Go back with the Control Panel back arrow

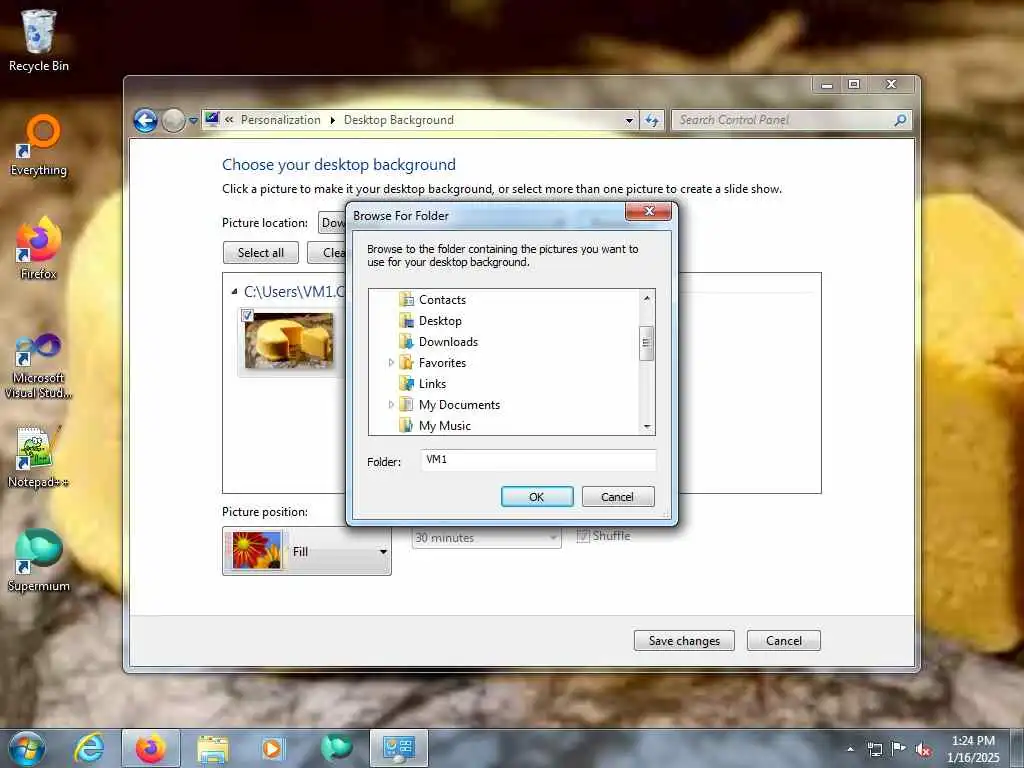tap(146, 120)
